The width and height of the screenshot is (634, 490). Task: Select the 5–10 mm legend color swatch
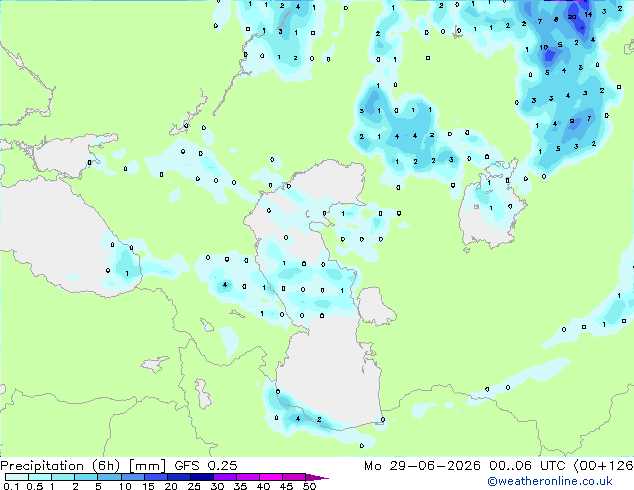tap(109, 477)
